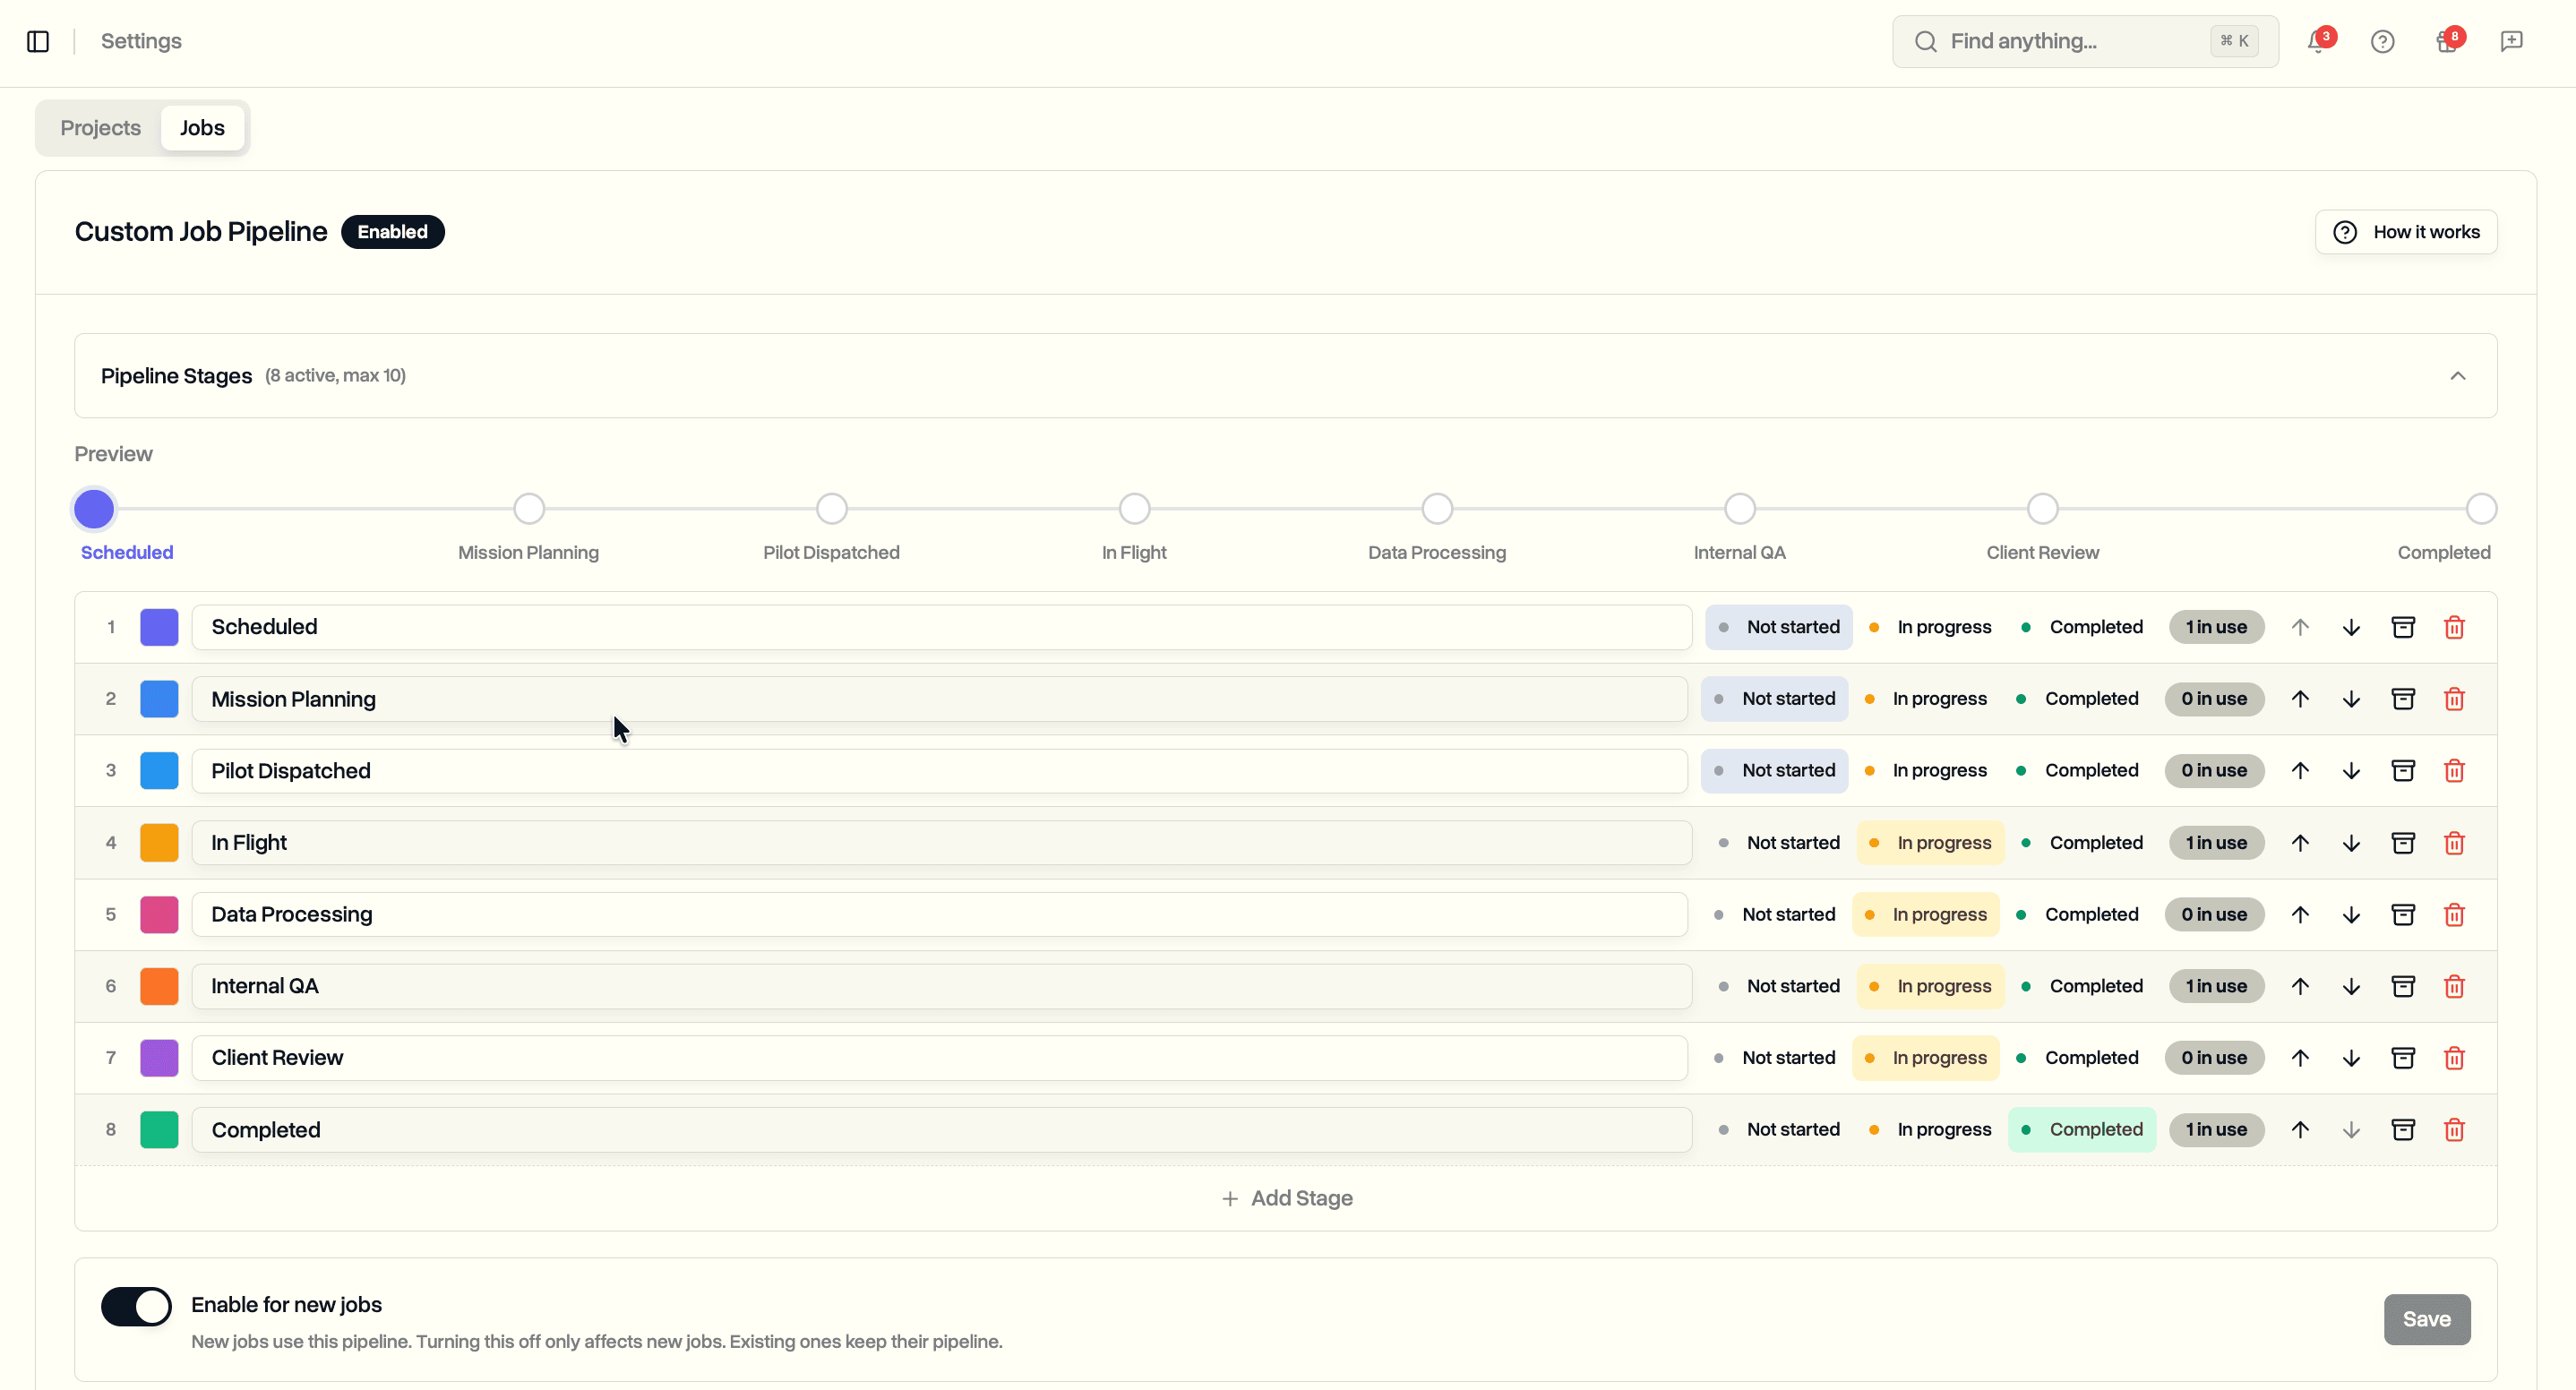This screenshot has height=1390, width=2576.
Task: Open notifications via the bell icon
Action: tap(2318, 41)
